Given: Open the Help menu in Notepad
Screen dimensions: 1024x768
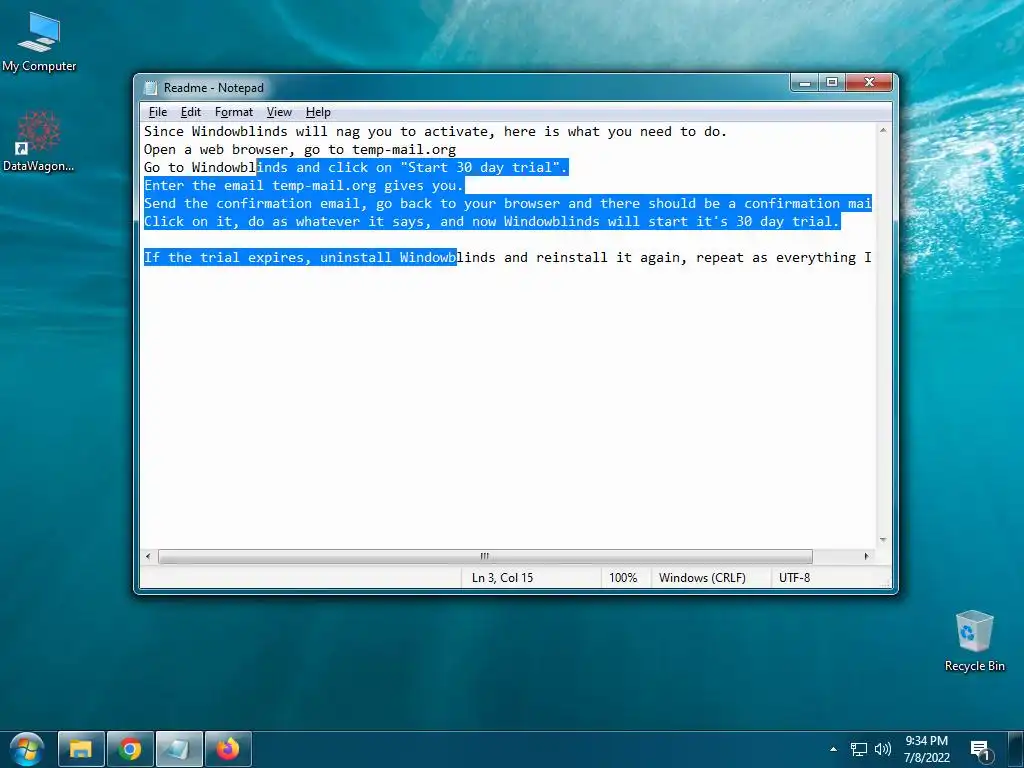Looking at the screenshot, I should [318, 112].
